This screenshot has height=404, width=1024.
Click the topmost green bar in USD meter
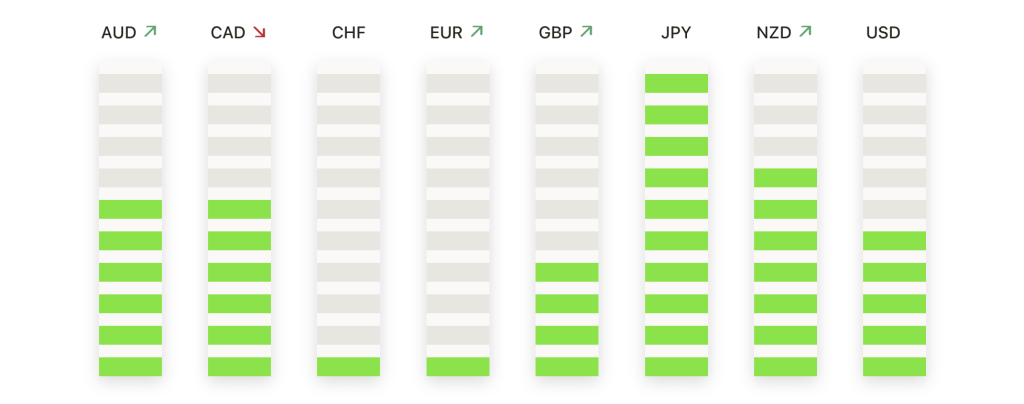pyautogui.click(x=894, y=241)
